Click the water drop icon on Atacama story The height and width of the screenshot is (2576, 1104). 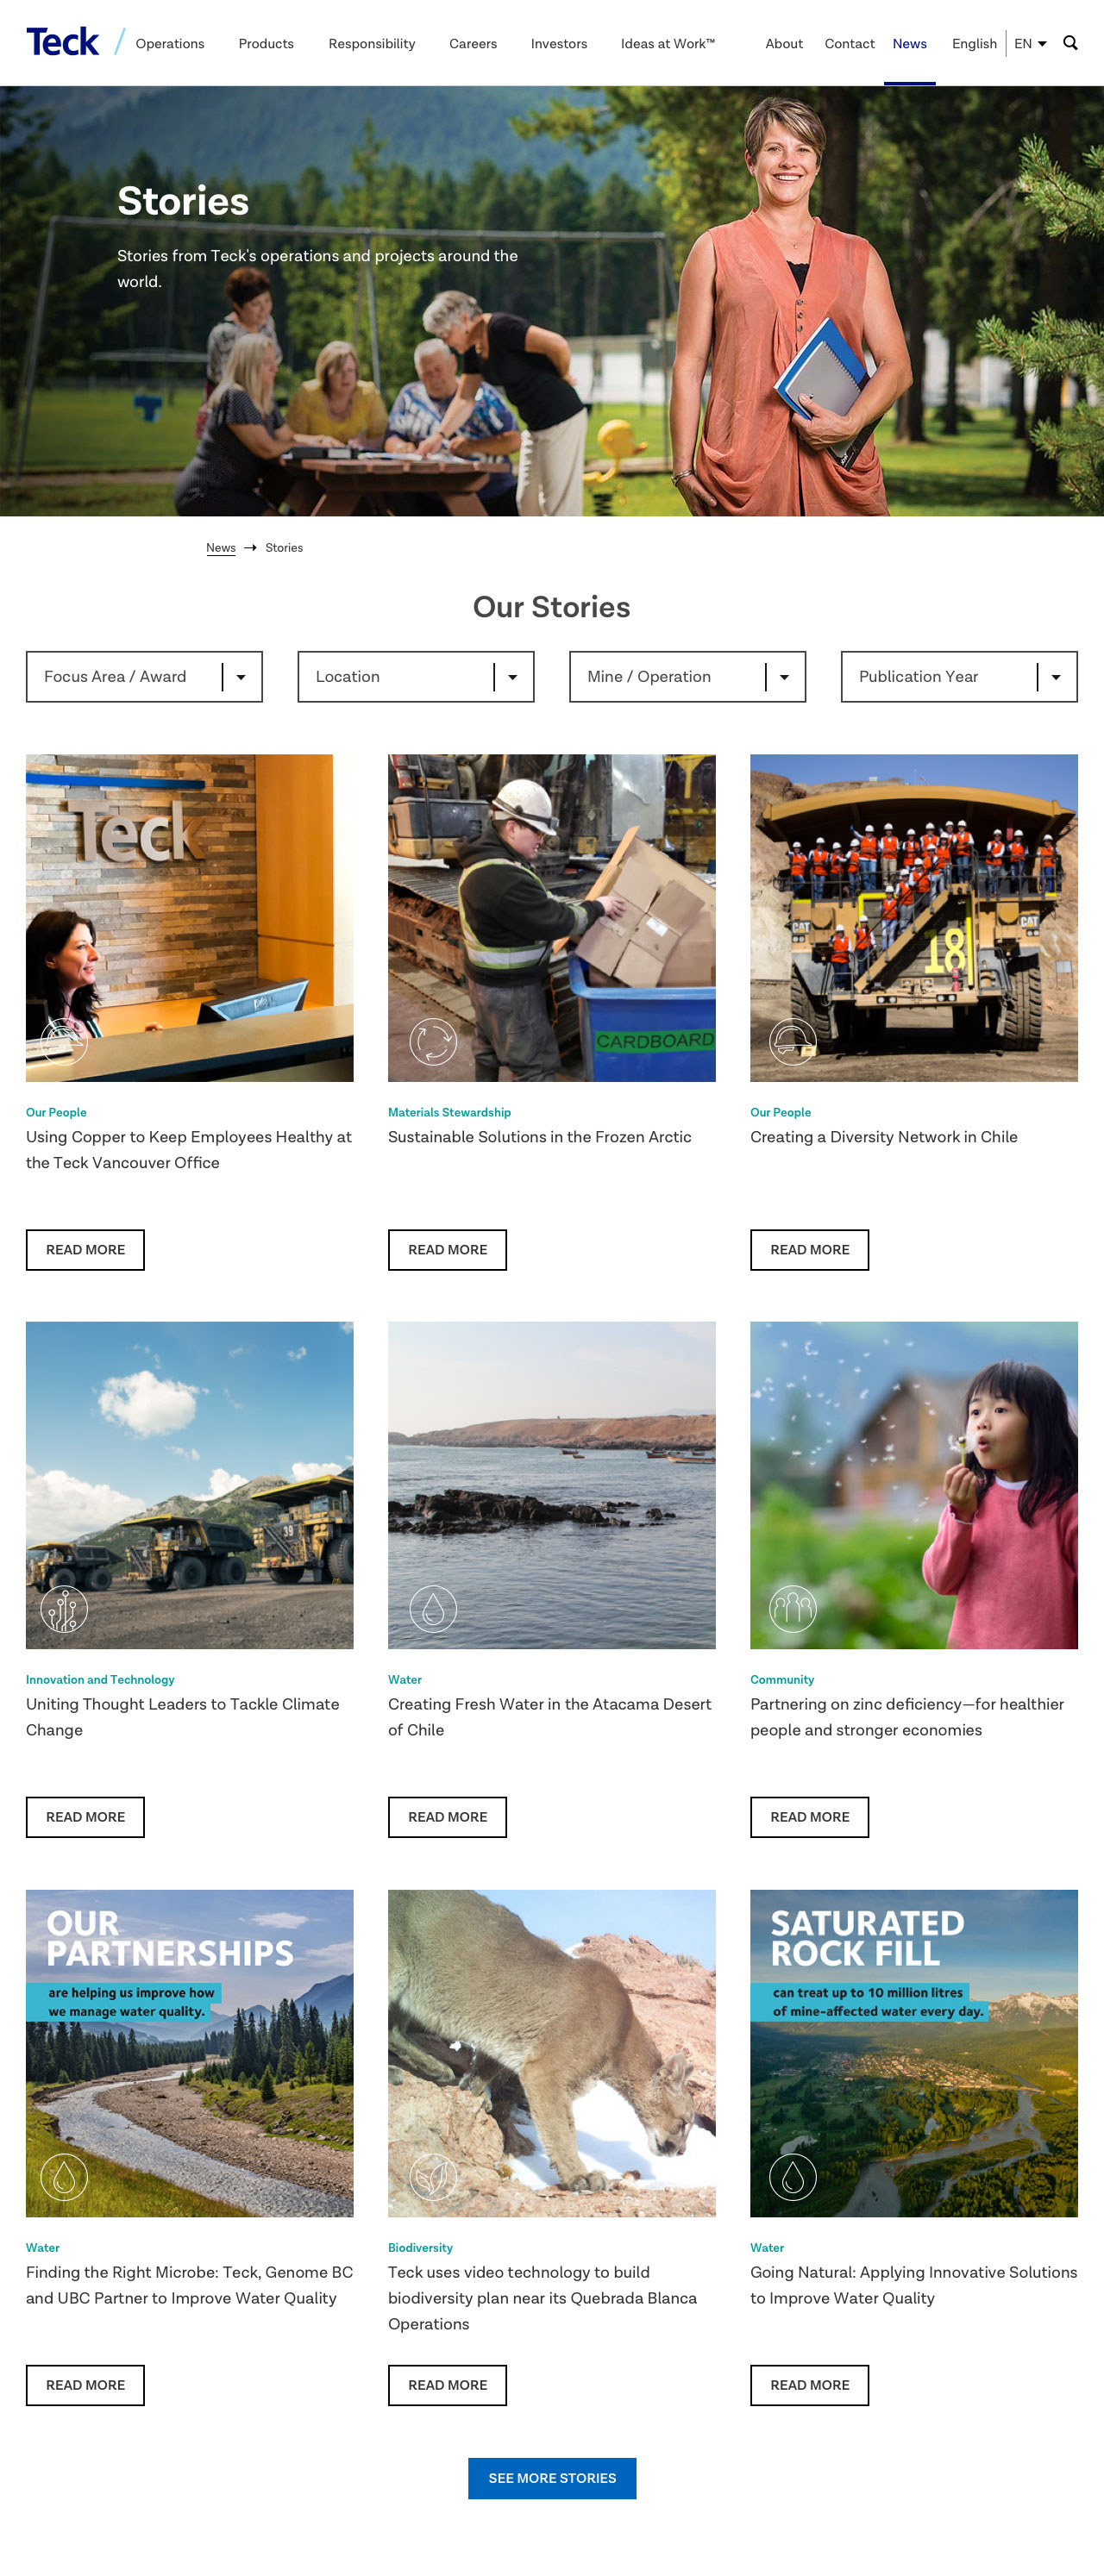tap(433, 1609)
